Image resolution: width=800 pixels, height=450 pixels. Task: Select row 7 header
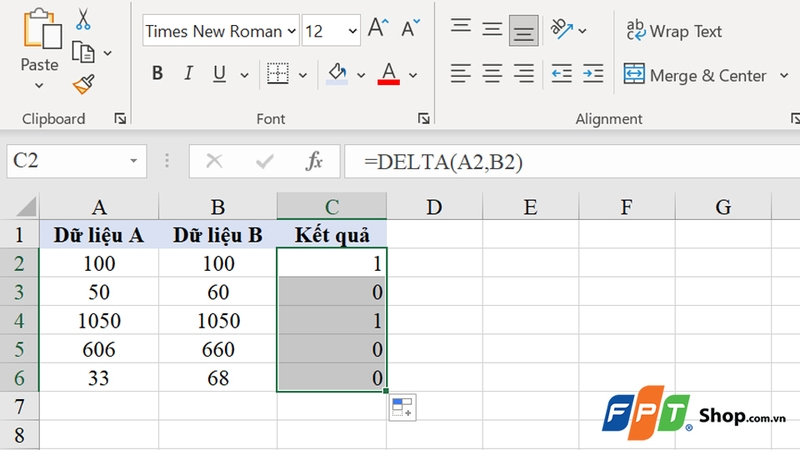point(19,405)
